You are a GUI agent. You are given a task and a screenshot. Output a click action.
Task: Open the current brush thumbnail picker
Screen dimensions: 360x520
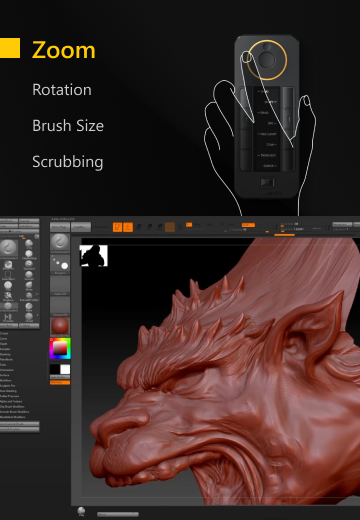[60, 243]
